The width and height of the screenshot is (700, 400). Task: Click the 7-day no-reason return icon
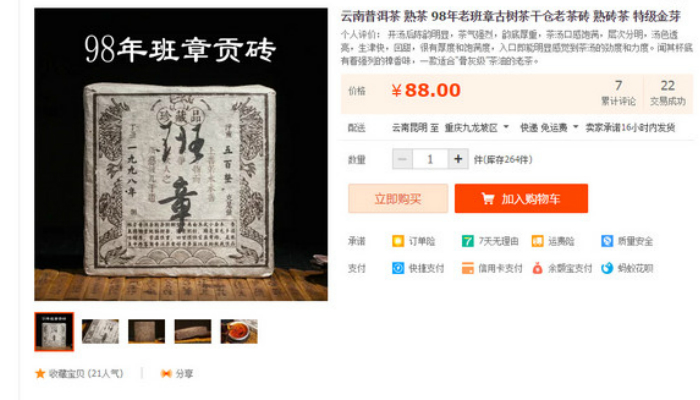tap(467, 242)
